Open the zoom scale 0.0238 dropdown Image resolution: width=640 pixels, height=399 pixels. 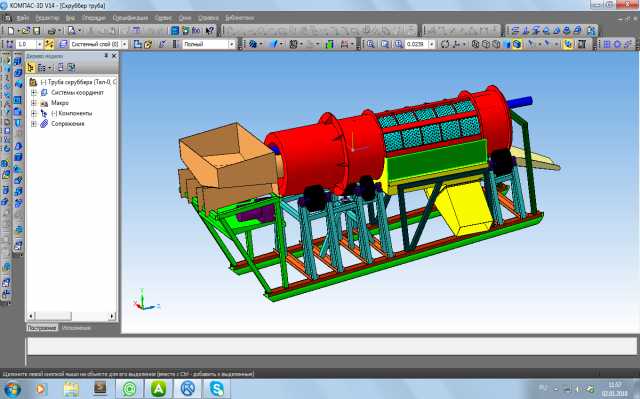431,44
